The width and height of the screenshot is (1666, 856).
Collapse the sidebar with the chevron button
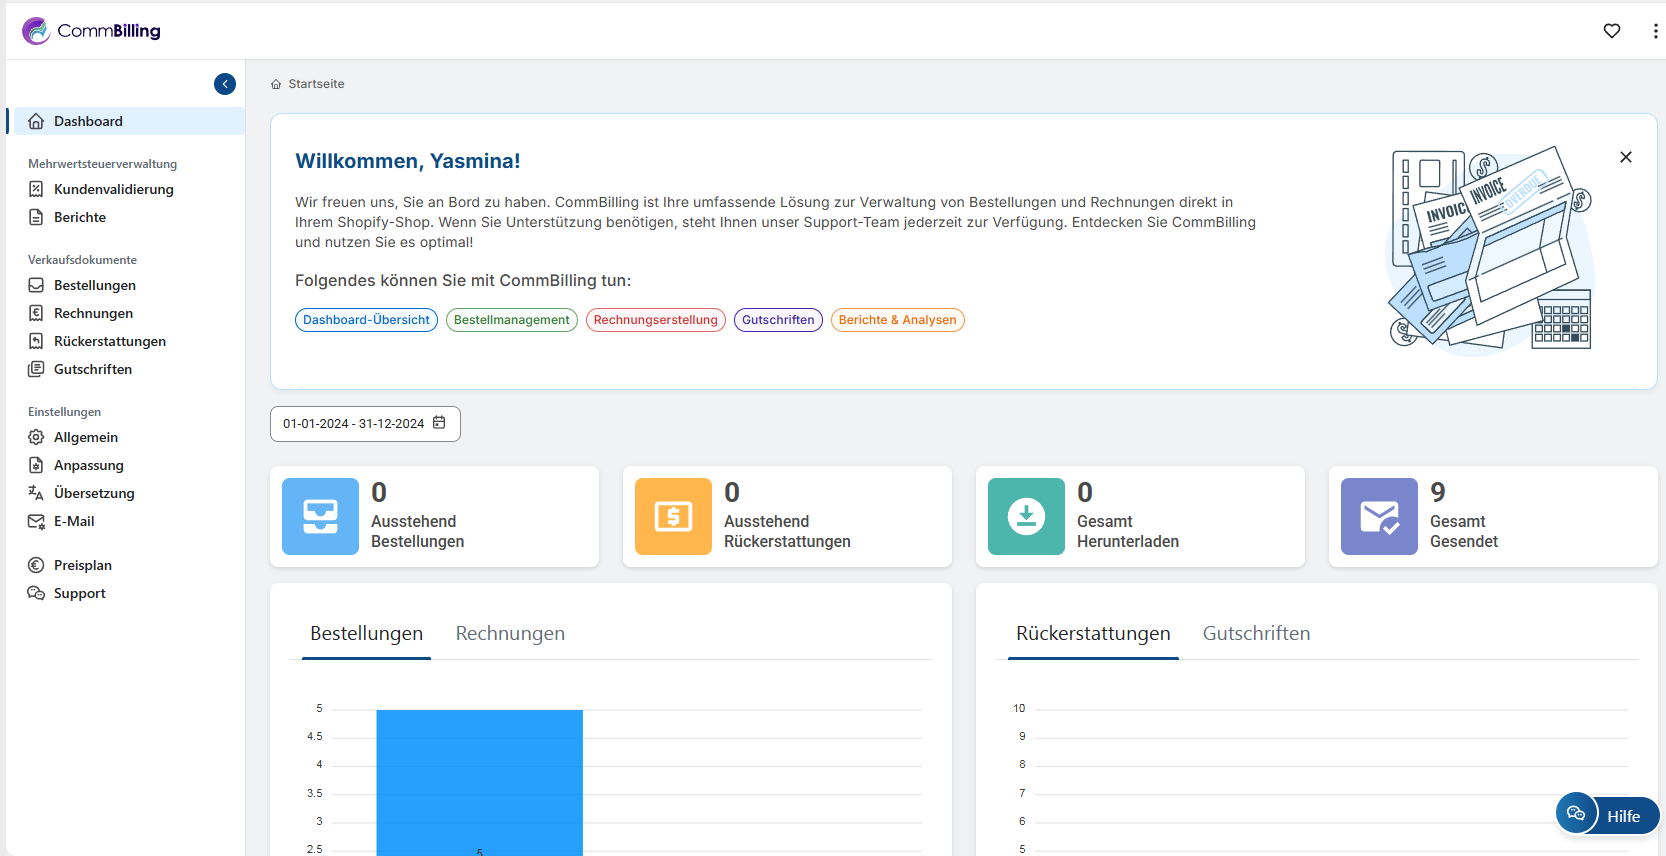[x=225, y=84]
